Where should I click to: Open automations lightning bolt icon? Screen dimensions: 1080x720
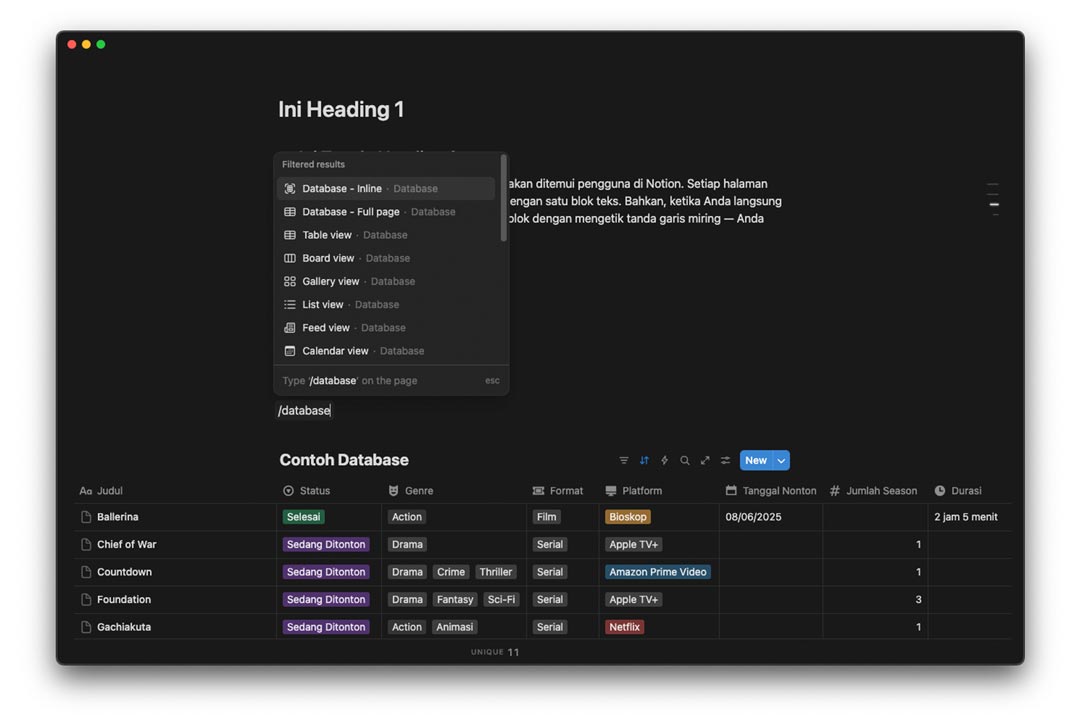pos(664,461)
